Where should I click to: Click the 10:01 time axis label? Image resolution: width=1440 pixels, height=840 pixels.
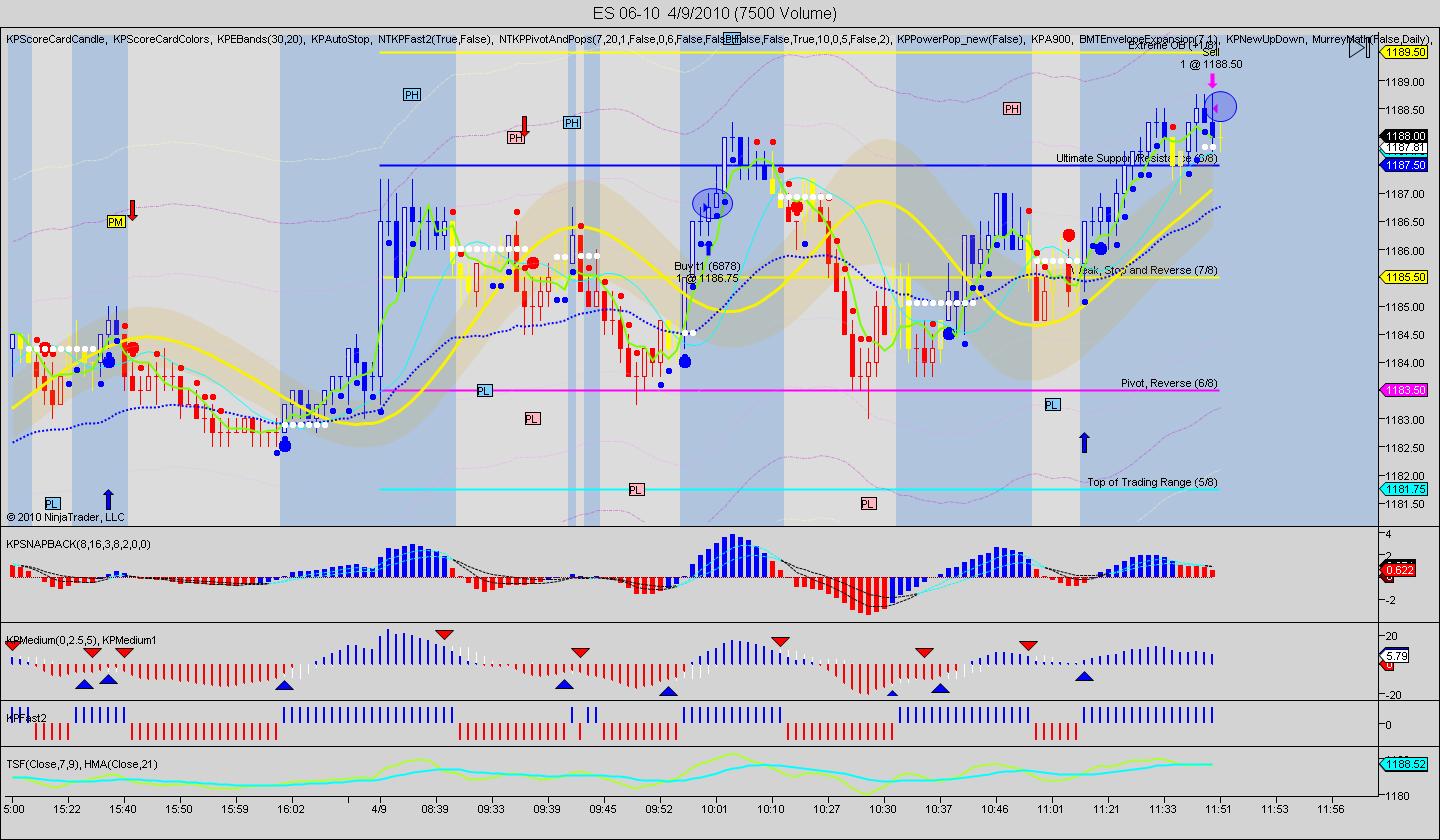pos(714,808)
